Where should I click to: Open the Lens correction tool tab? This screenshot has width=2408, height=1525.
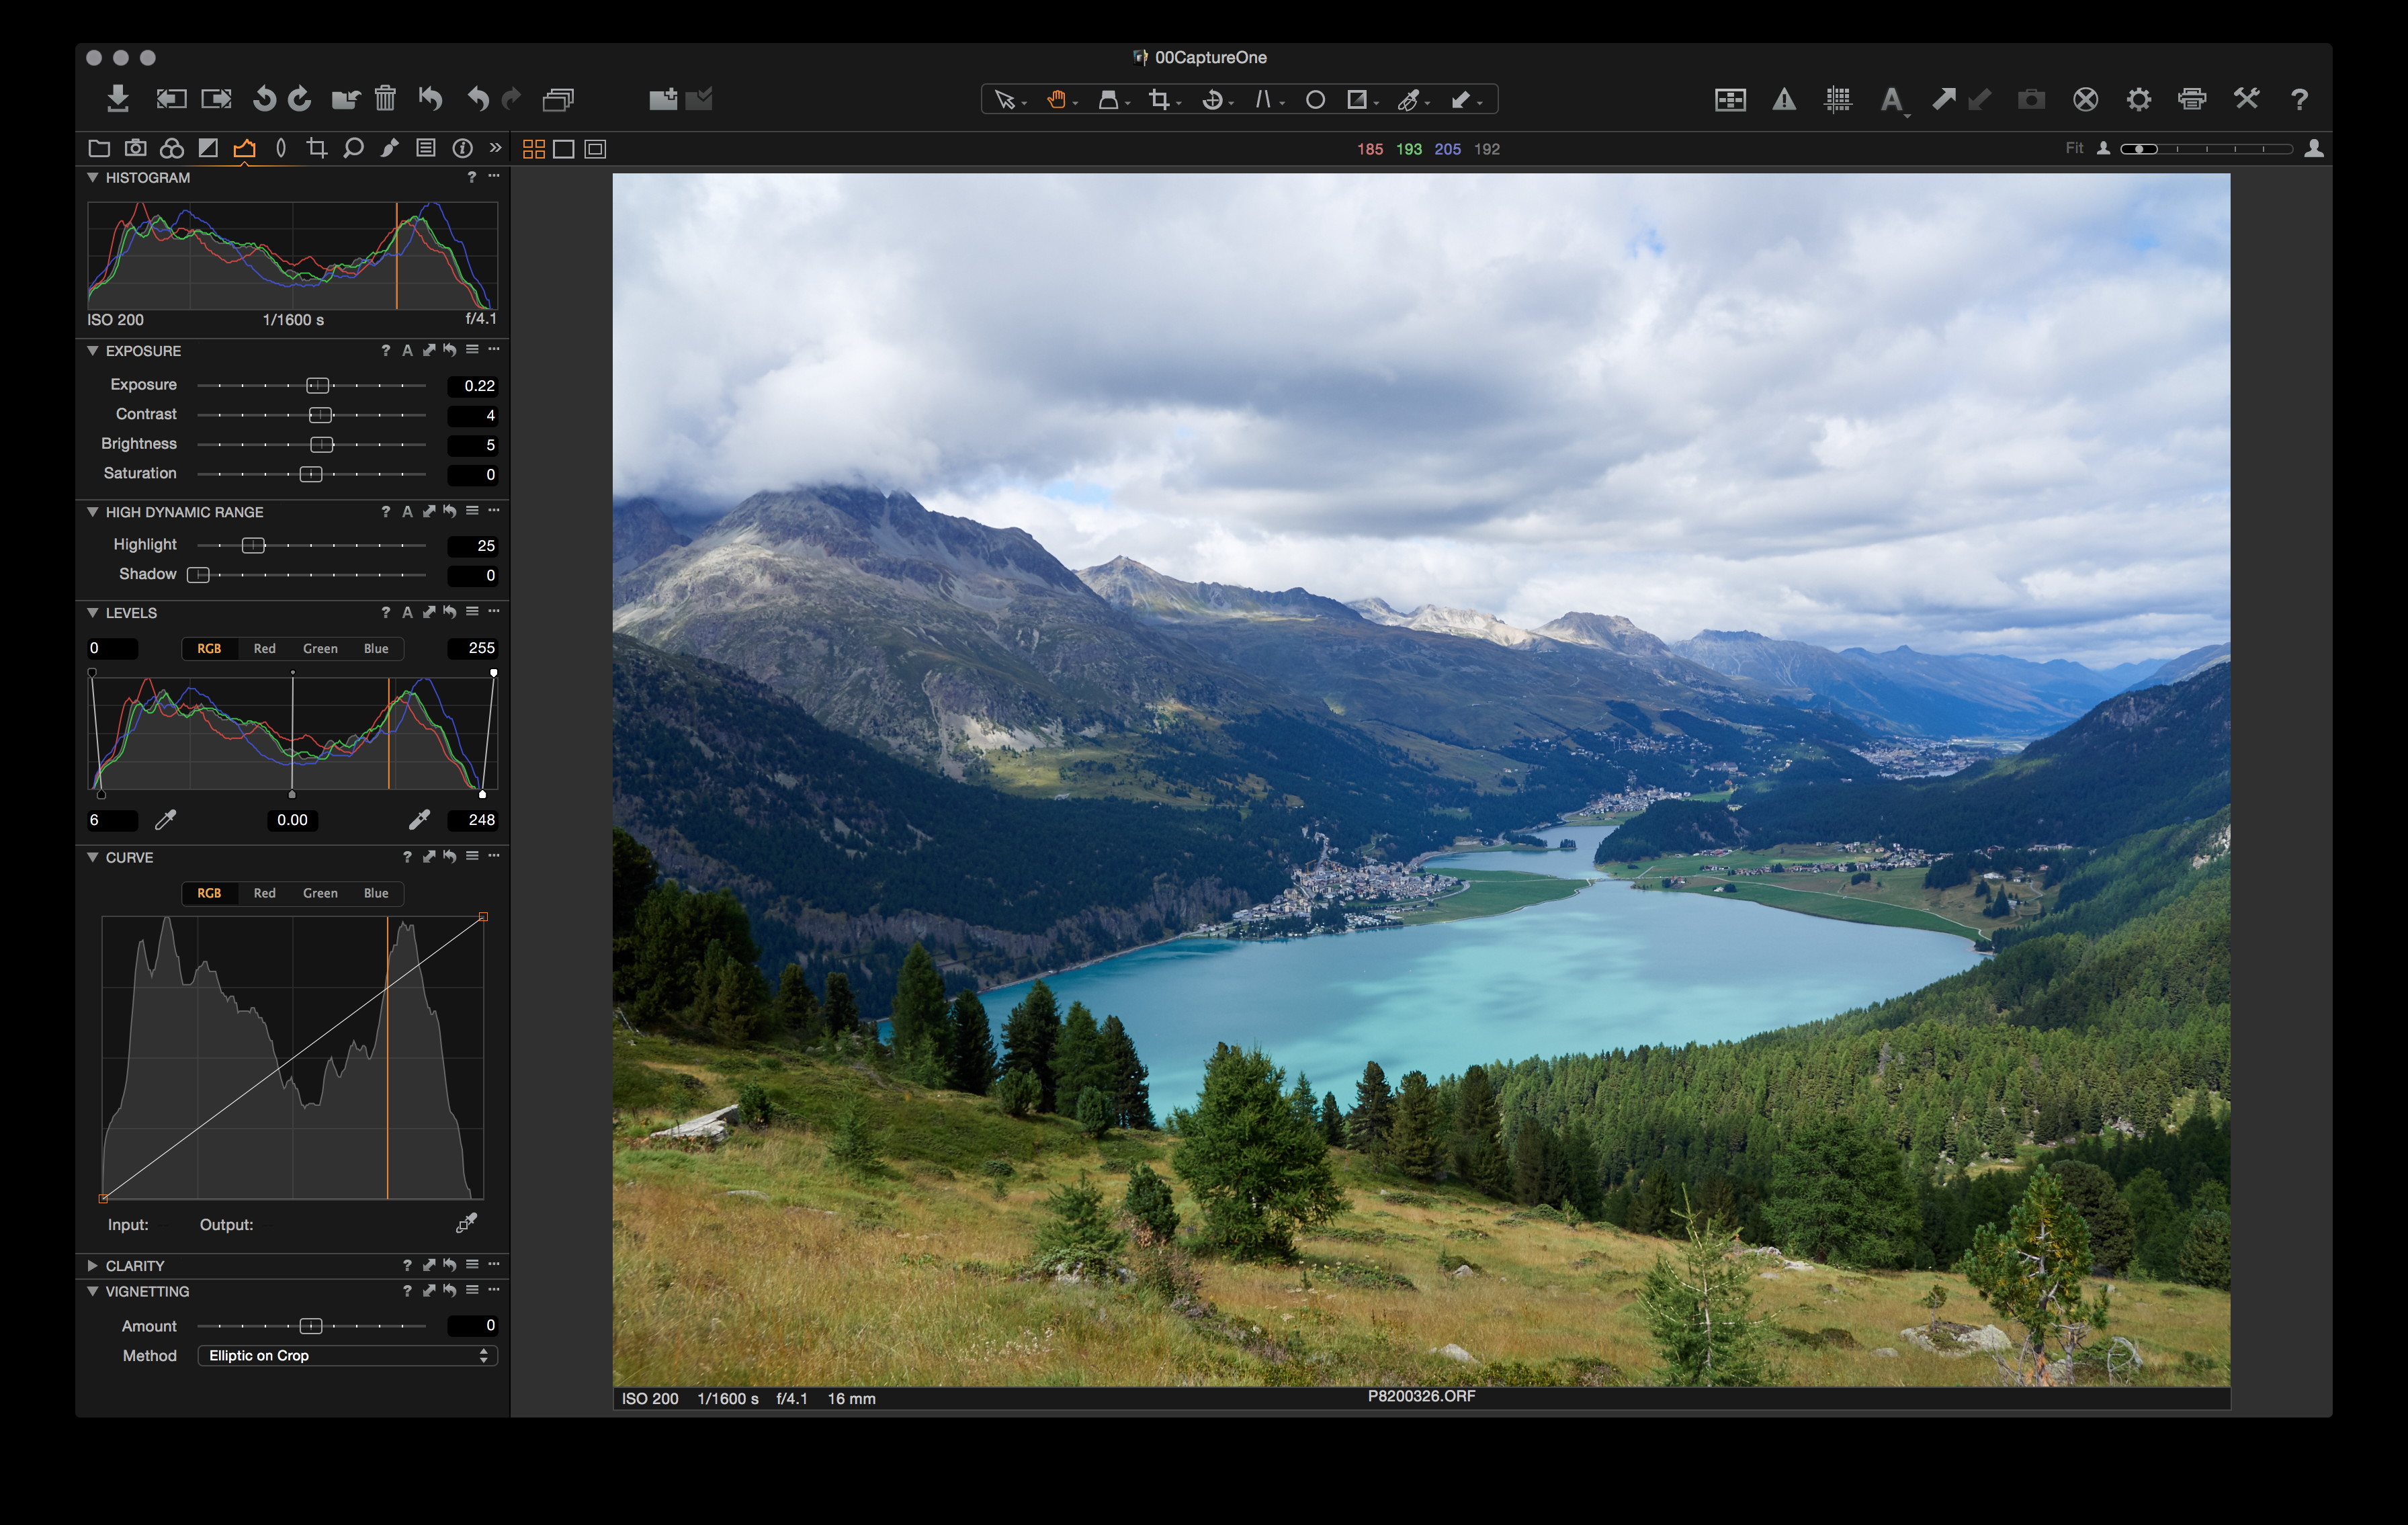[281, 149]
